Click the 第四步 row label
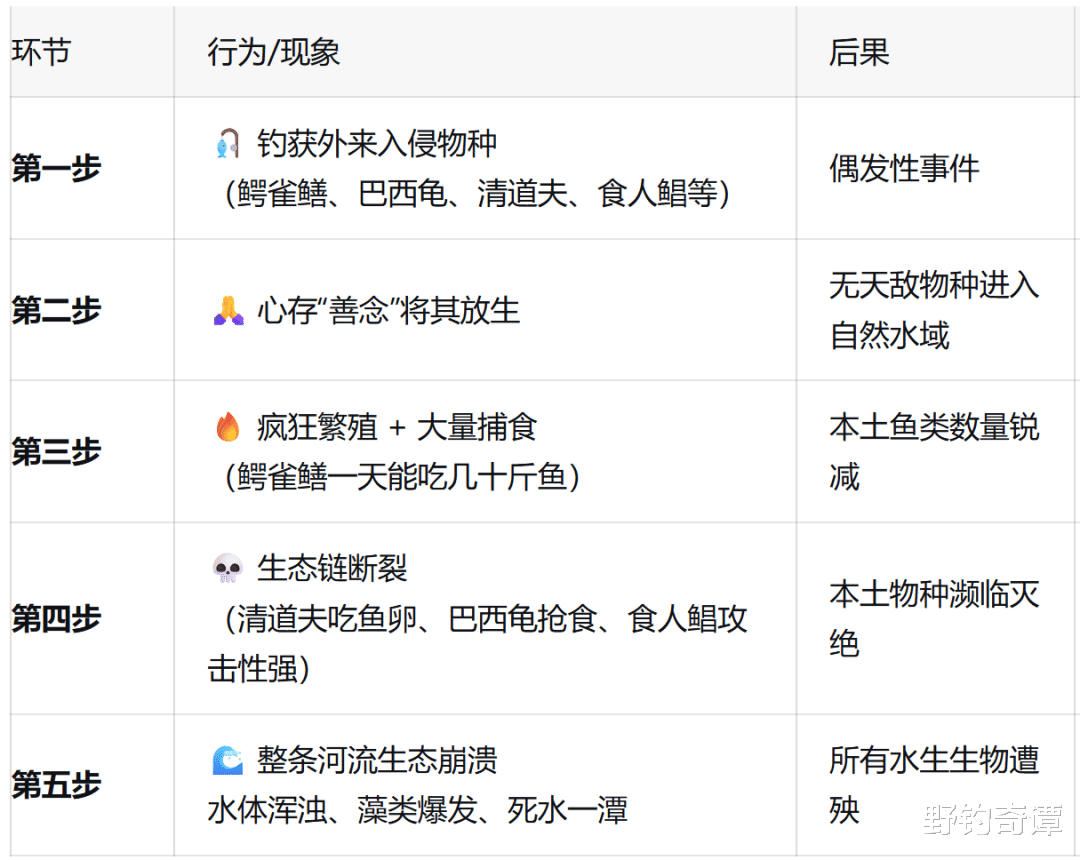 click(x=56, y=618)
